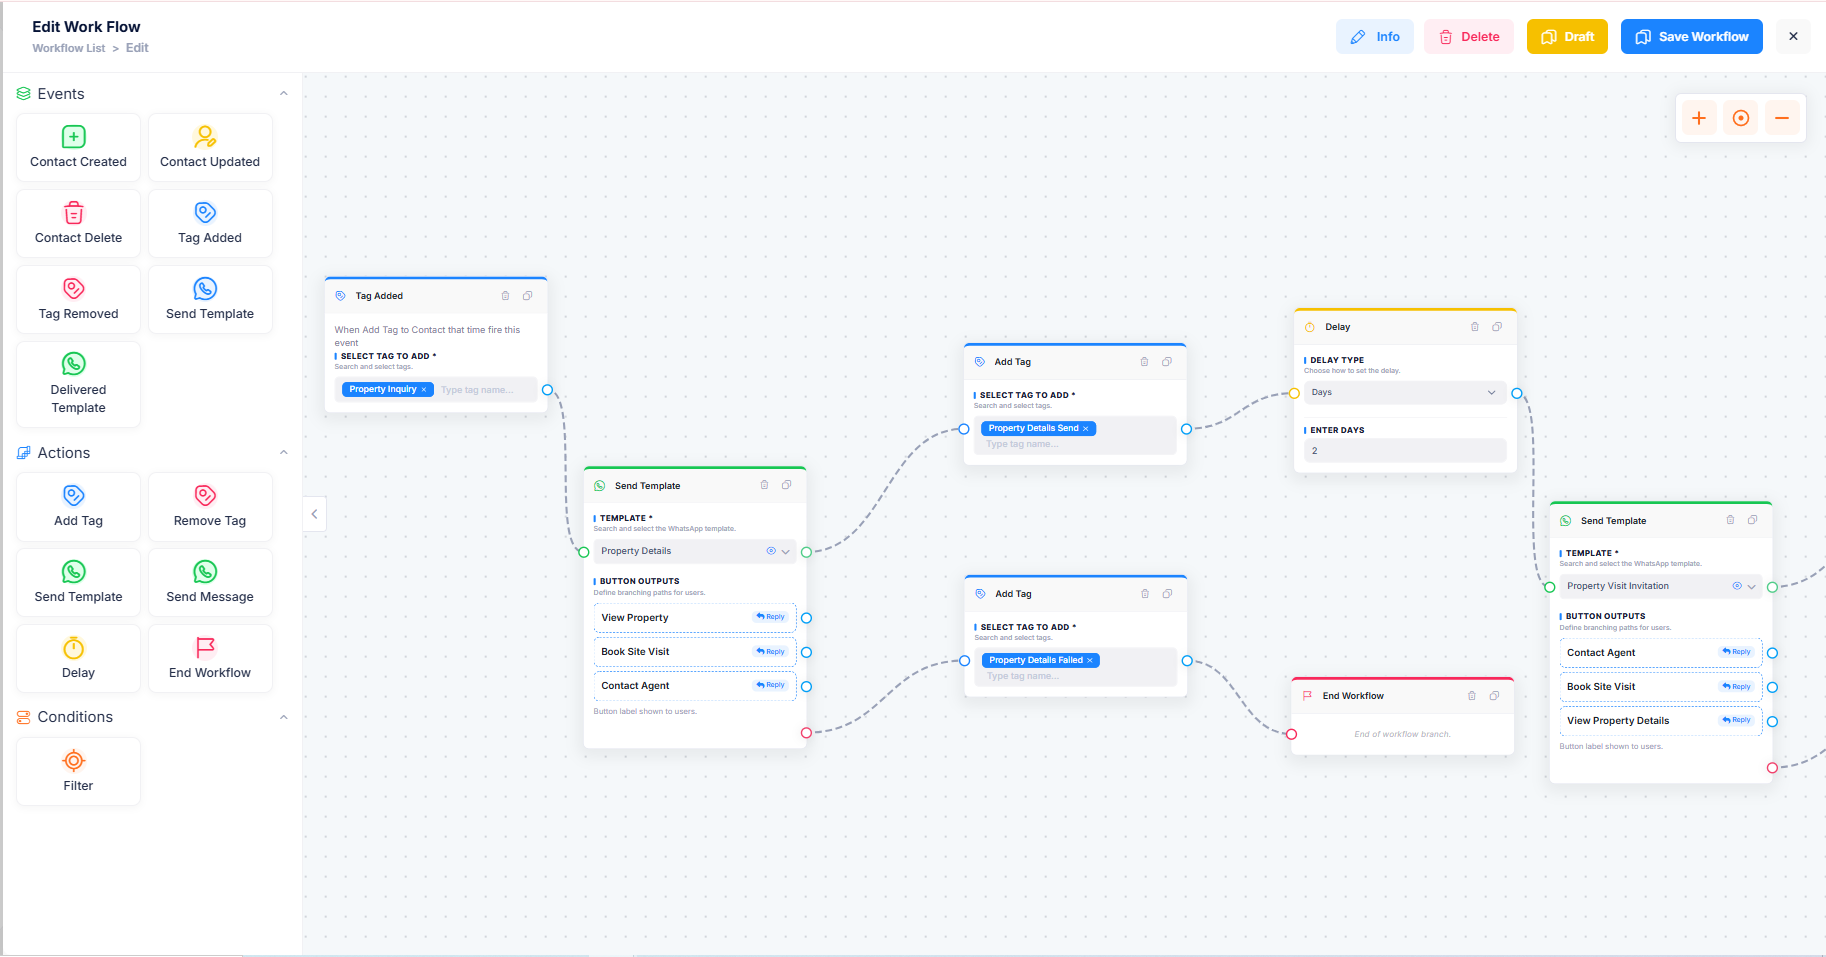
Task: Collapse the left sidebar panel
Action: [314, 514]
